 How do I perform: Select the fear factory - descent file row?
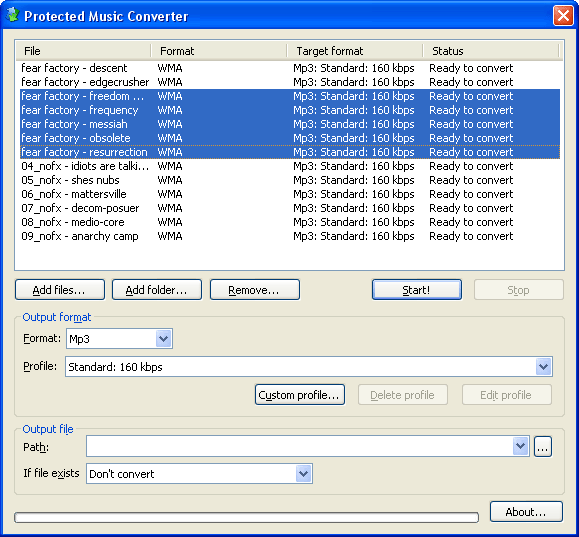tap(290, 68)
